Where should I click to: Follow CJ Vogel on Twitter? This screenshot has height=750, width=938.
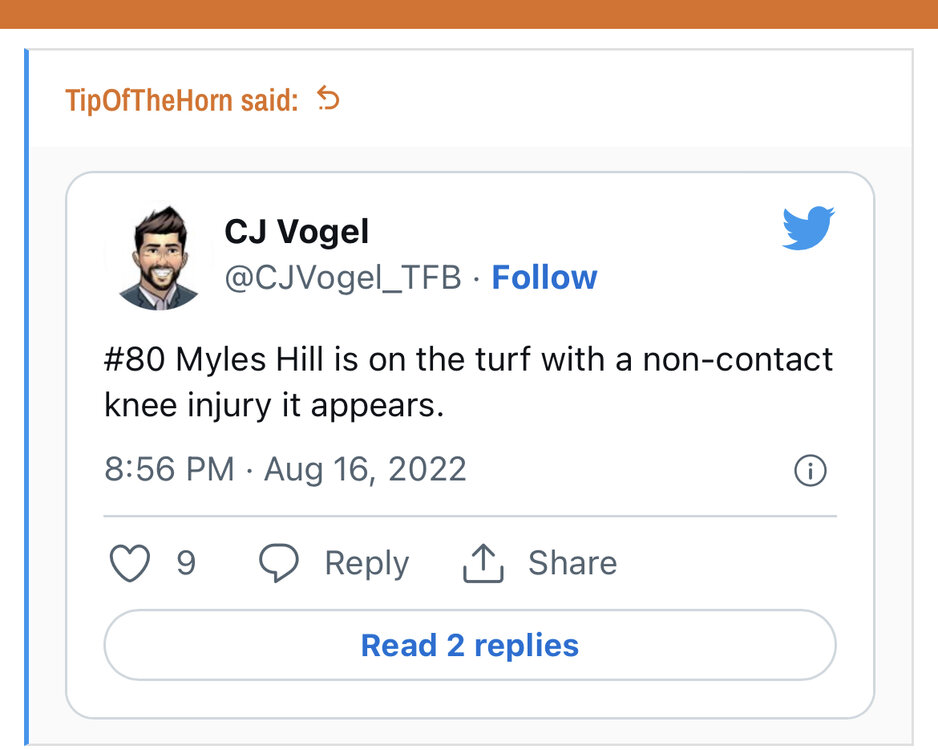(x=544, y=277)
